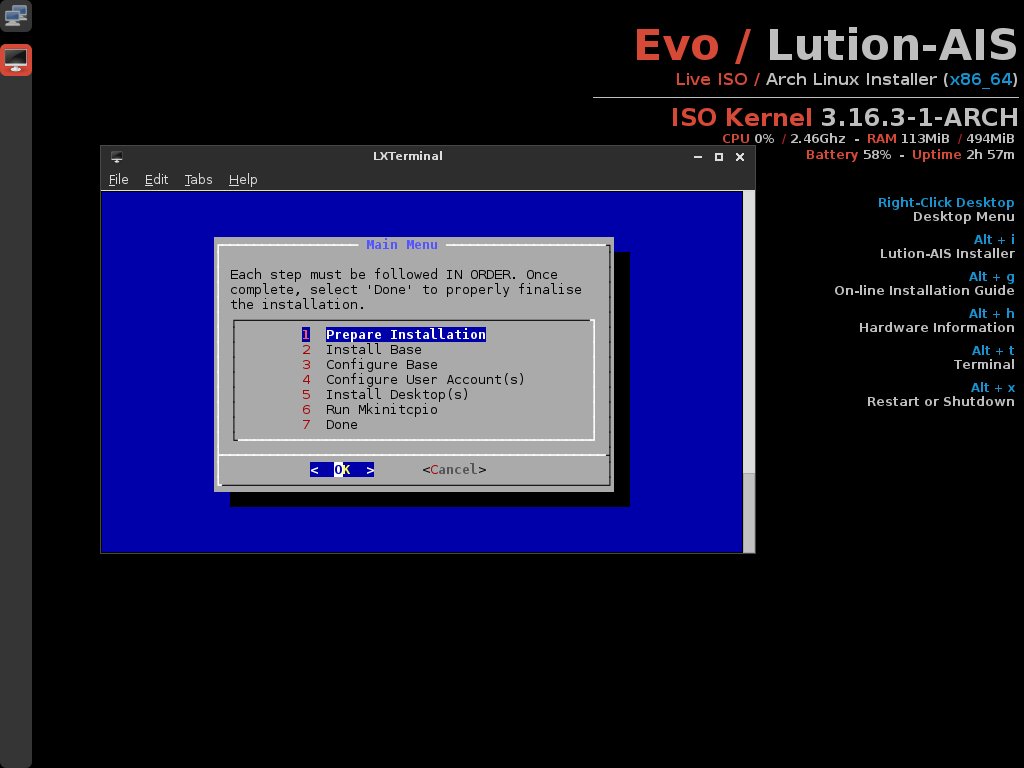Click the Battery 58% readout
Screen dimensions: 1024x768
tap(848, 155)
